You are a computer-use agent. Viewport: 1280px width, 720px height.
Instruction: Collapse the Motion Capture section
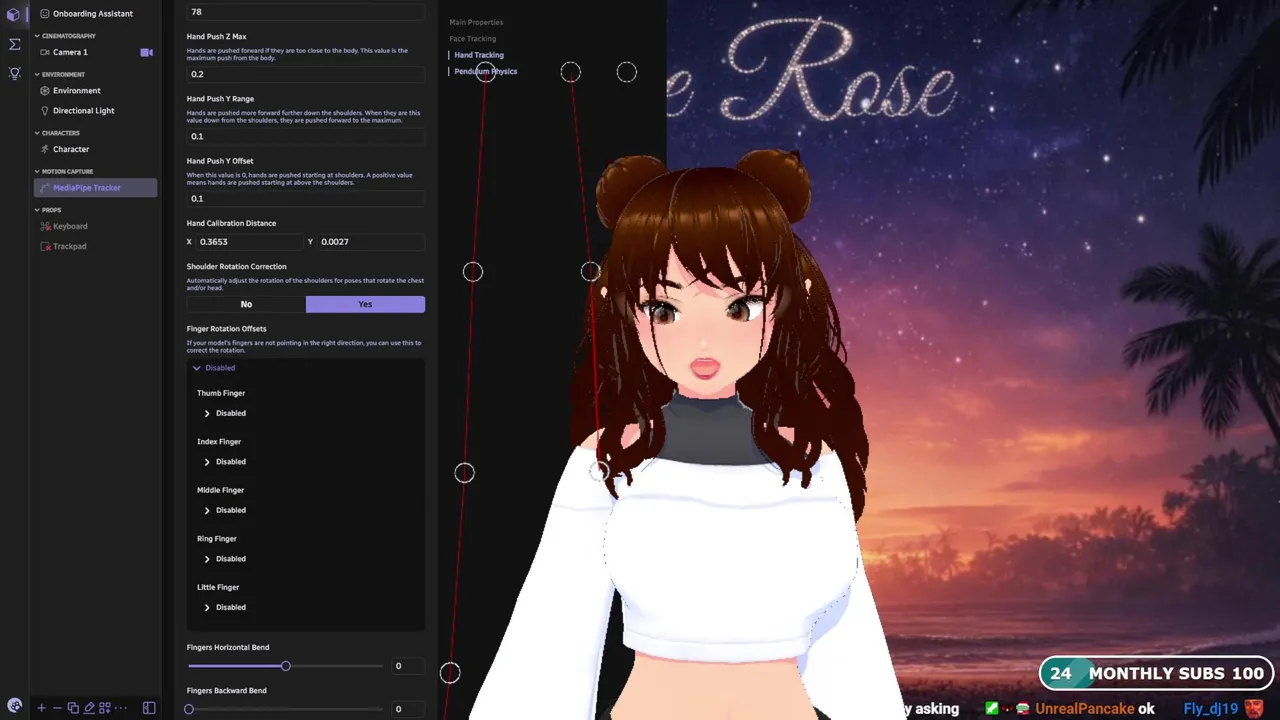[64, 171]
